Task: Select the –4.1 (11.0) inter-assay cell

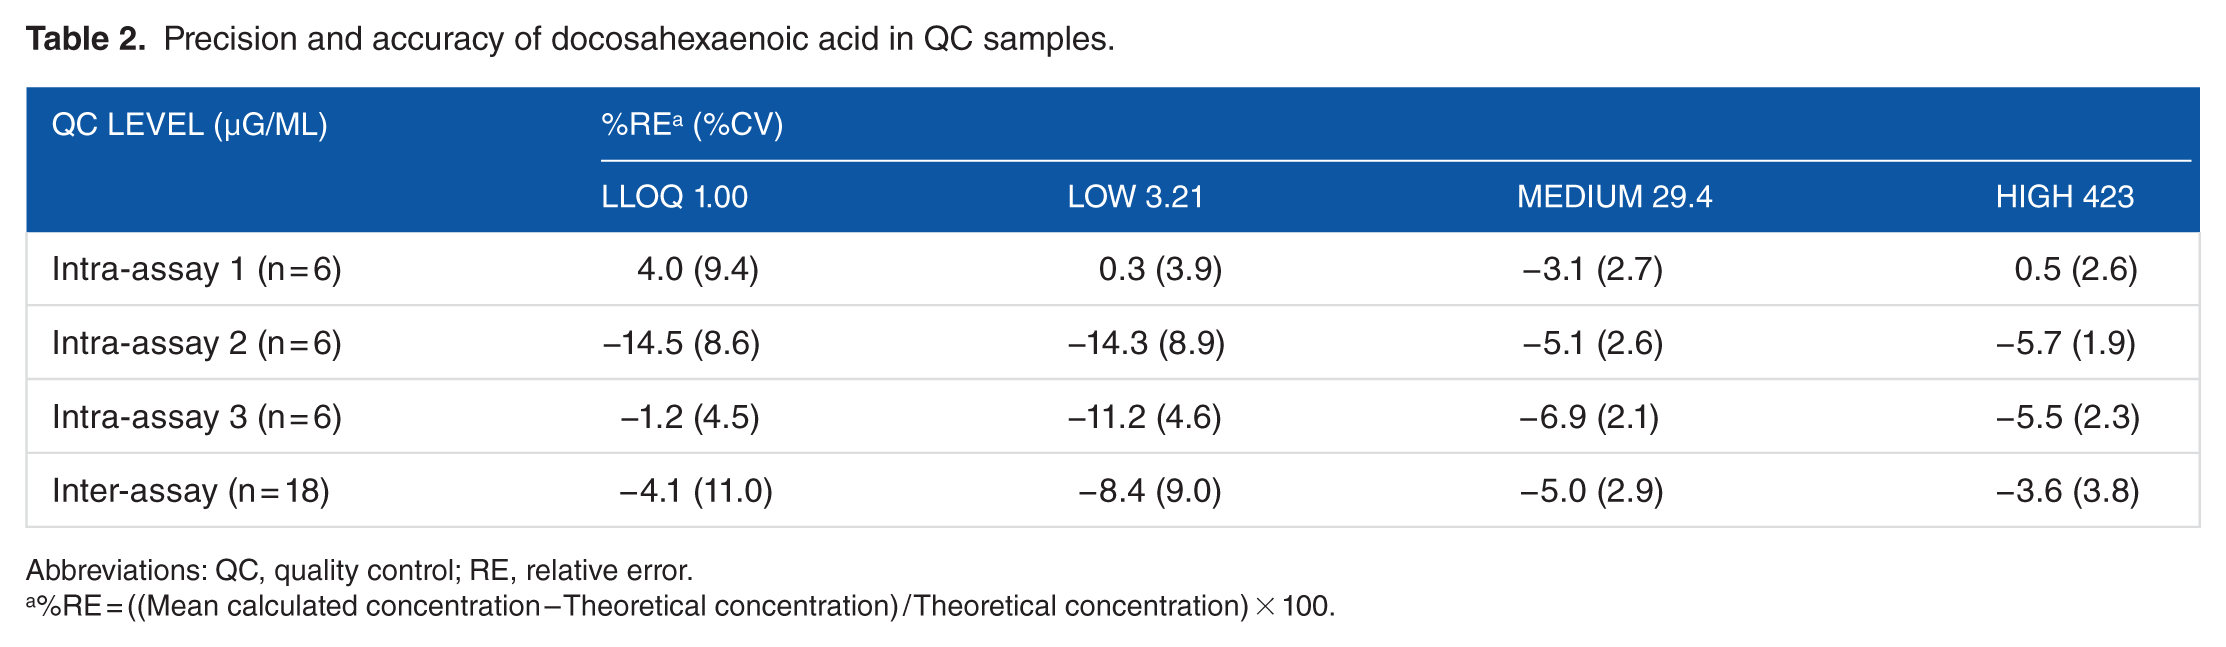Action: [x=696, y=491]
